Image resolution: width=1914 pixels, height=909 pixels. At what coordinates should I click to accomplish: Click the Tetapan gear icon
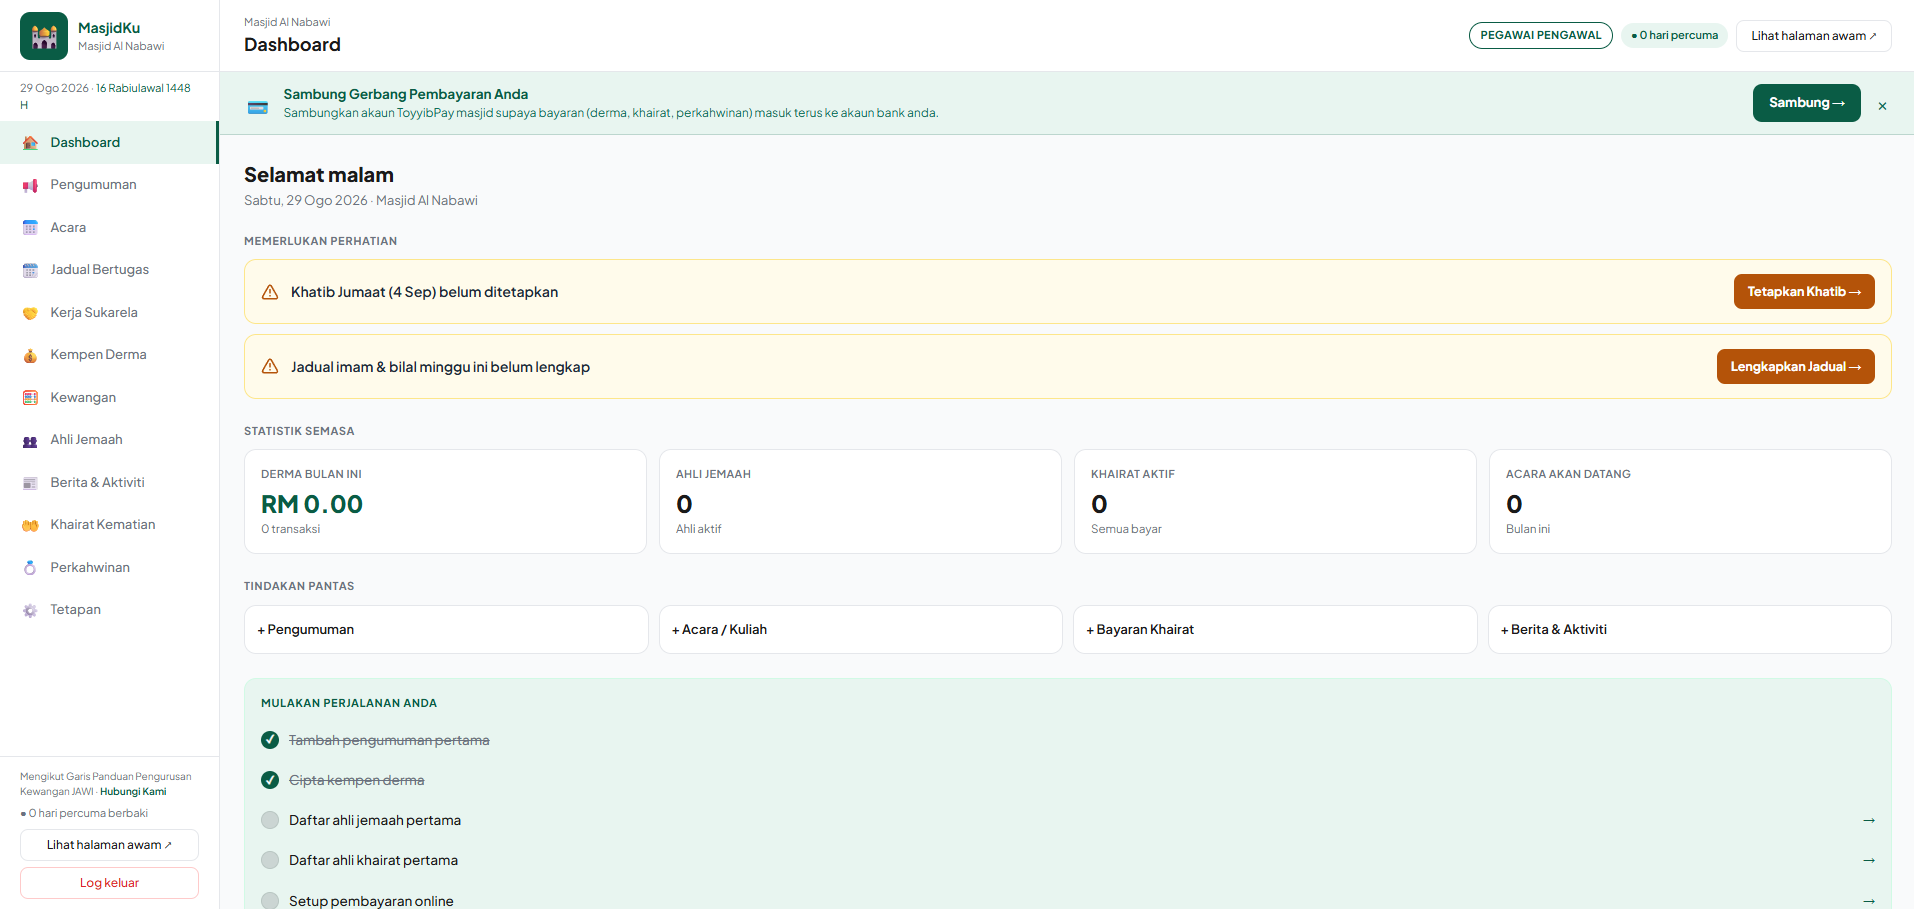(30, 610)
